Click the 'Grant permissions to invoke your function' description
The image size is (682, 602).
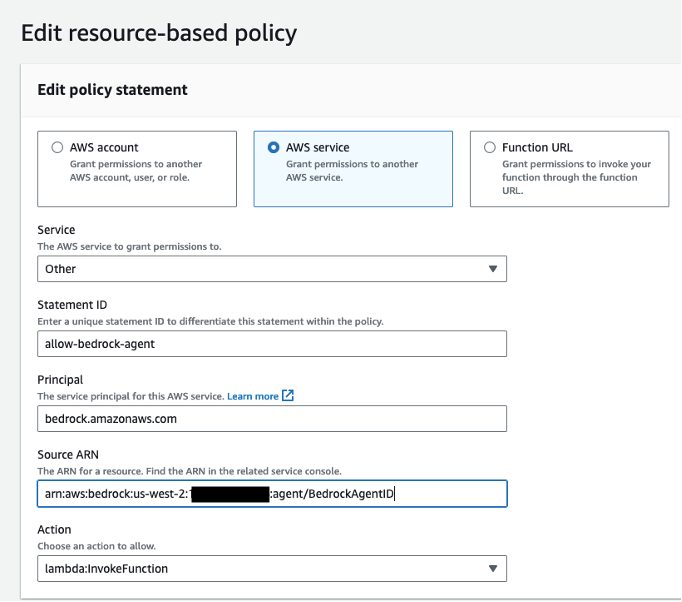pos(576,177)
